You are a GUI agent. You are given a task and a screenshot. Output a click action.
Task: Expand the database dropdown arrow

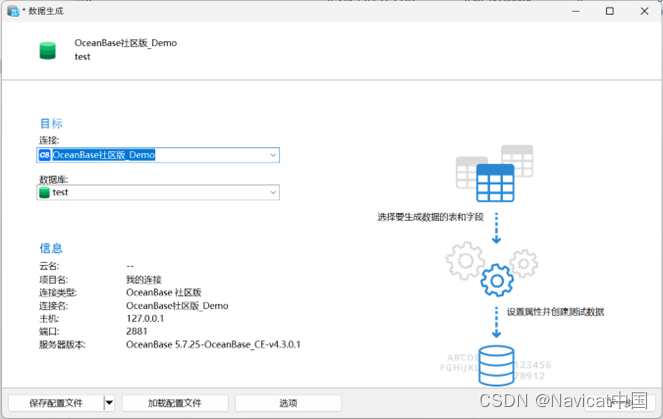(x=273, y=193)
